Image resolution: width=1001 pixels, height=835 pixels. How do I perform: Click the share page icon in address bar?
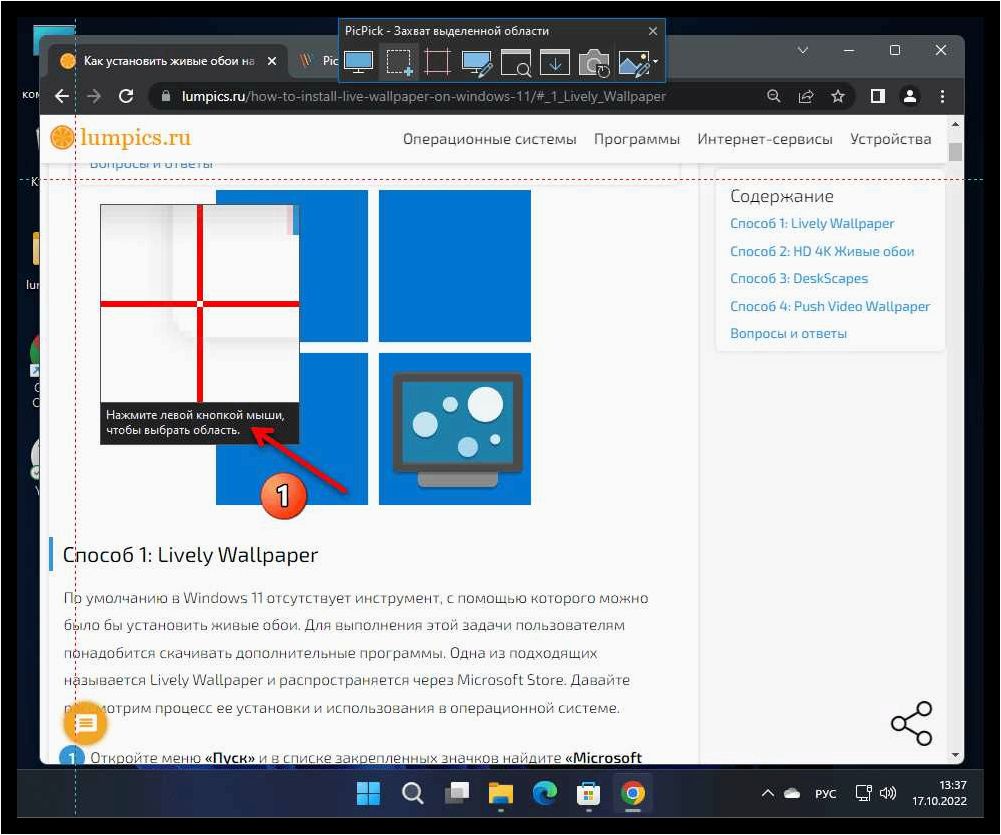click(x=806, y=96)
